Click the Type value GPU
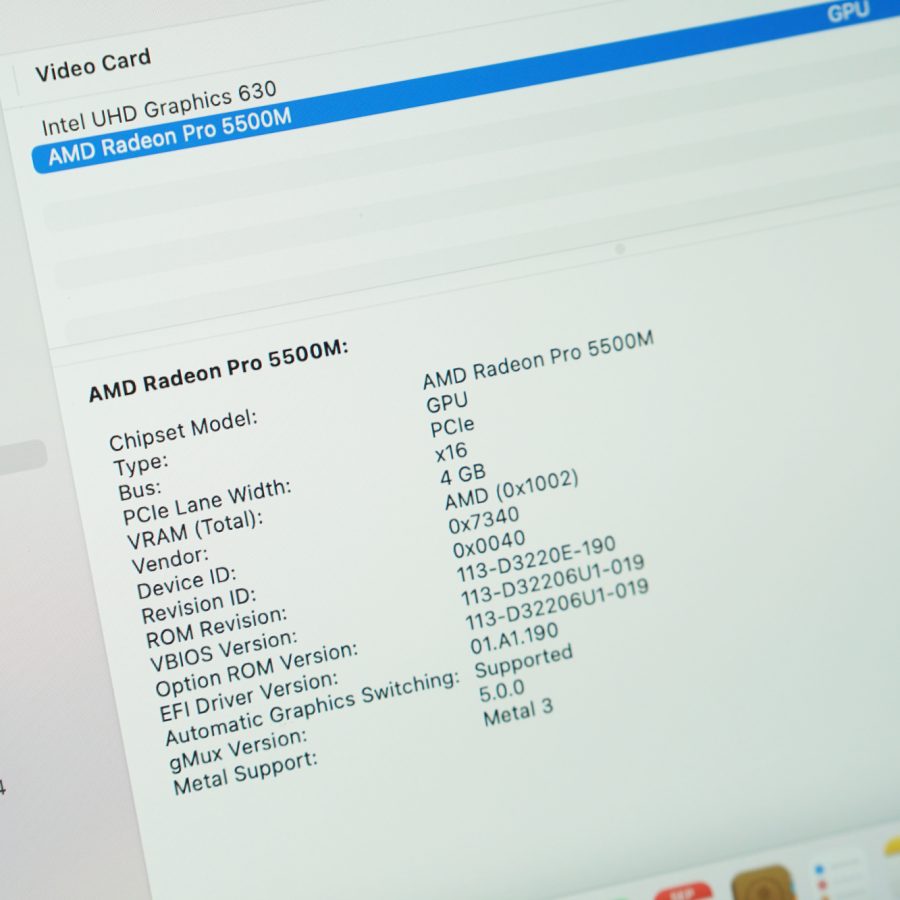The image size is (900, 900). 447,402
